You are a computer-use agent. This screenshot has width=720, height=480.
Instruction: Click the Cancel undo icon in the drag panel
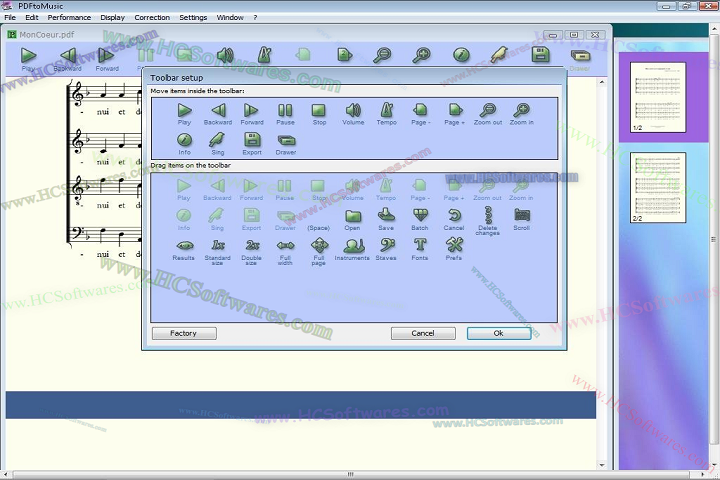pos(454,215)
